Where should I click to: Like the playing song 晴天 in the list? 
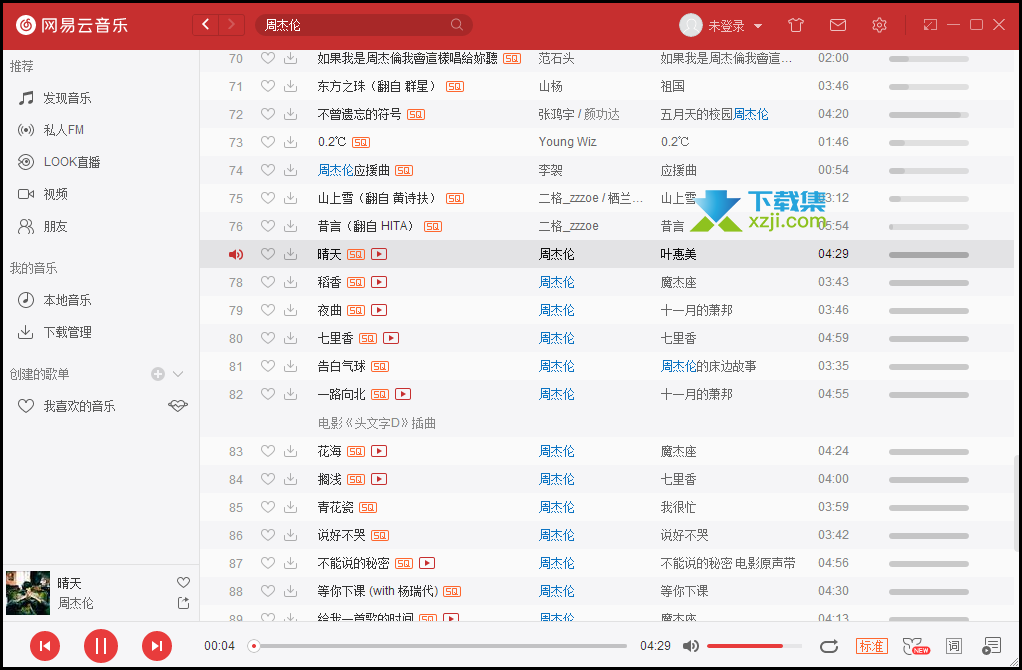tap(268, 254)
